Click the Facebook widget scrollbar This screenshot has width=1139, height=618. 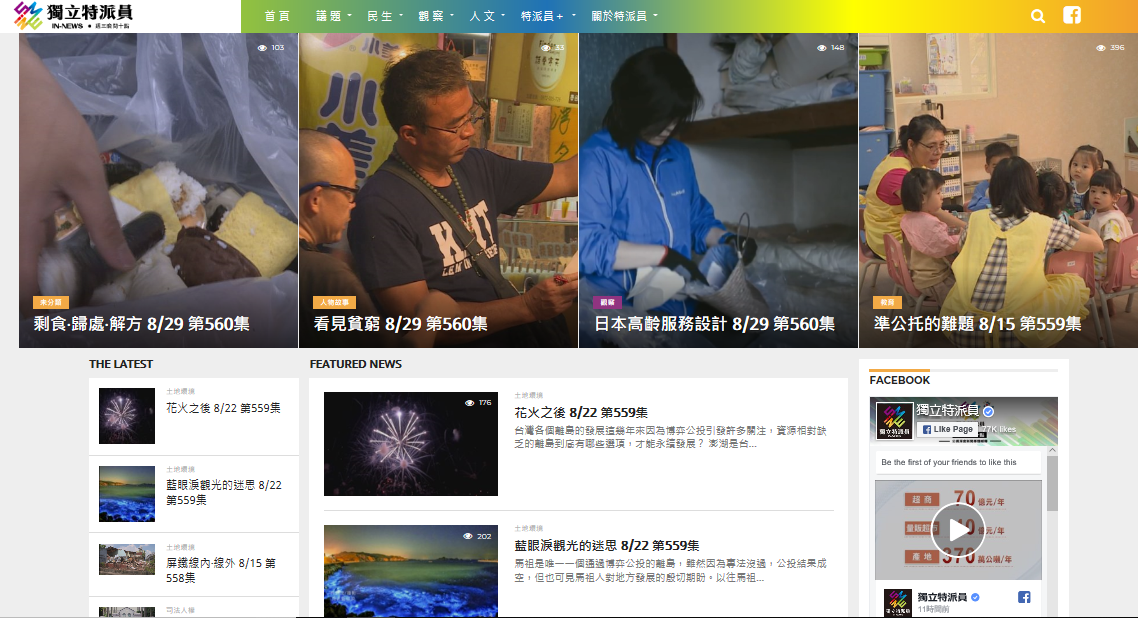(x=1052, y=484)
